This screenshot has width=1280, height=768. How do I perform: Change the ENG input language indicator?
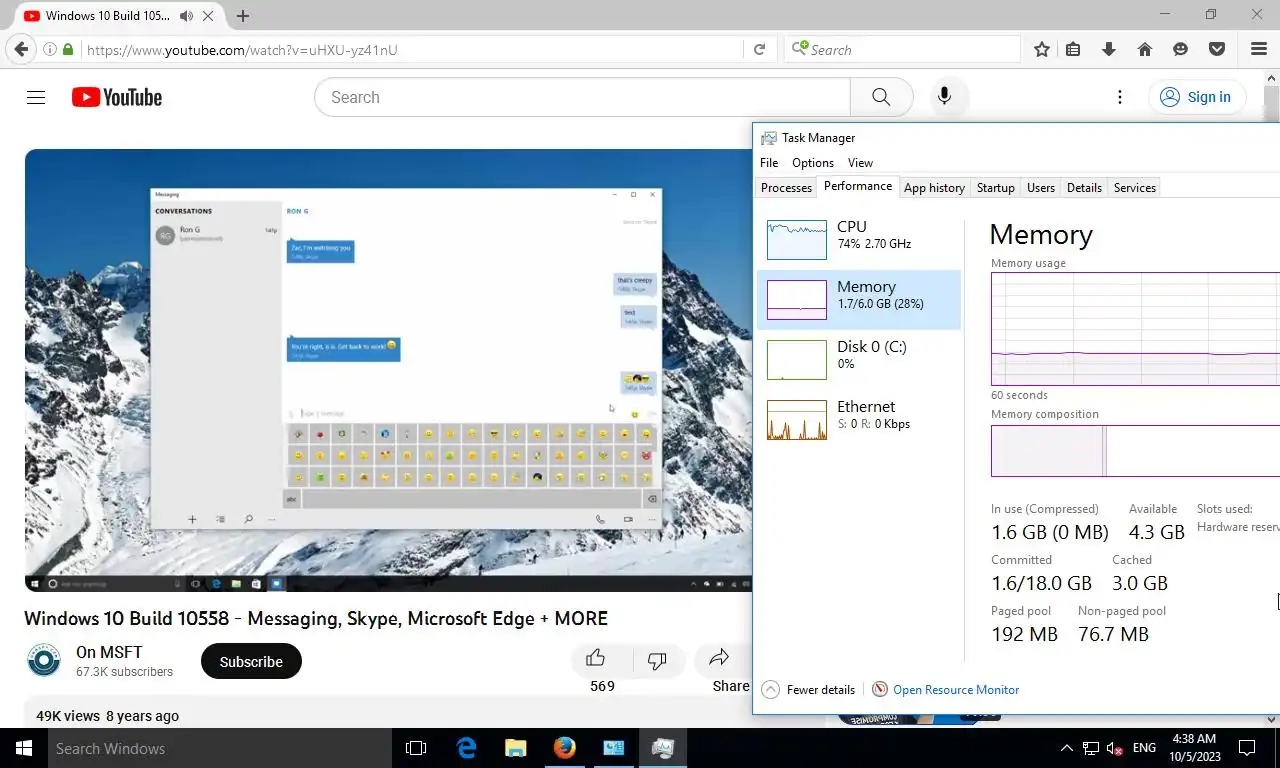click(x=1144, y=748)
